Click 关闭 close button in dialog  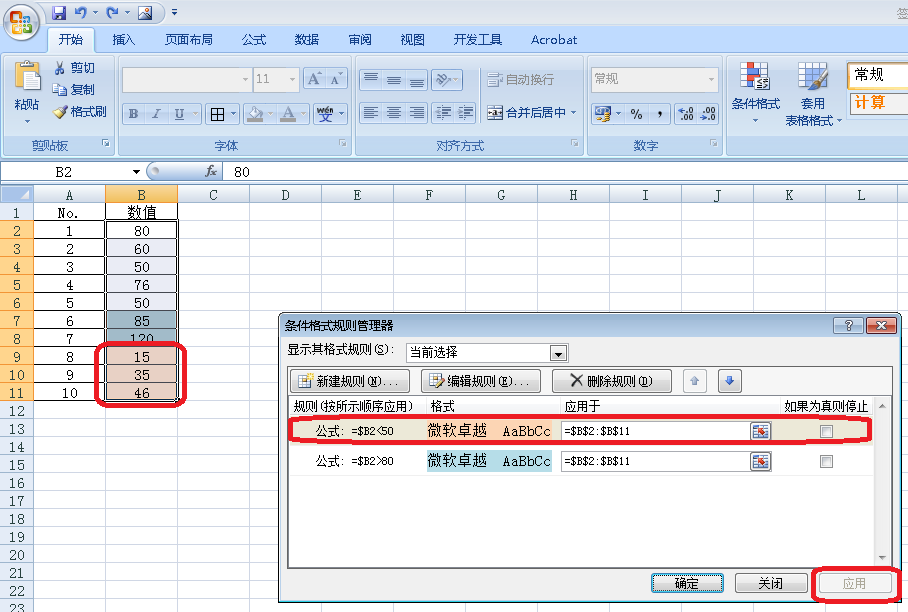[771, 583]
